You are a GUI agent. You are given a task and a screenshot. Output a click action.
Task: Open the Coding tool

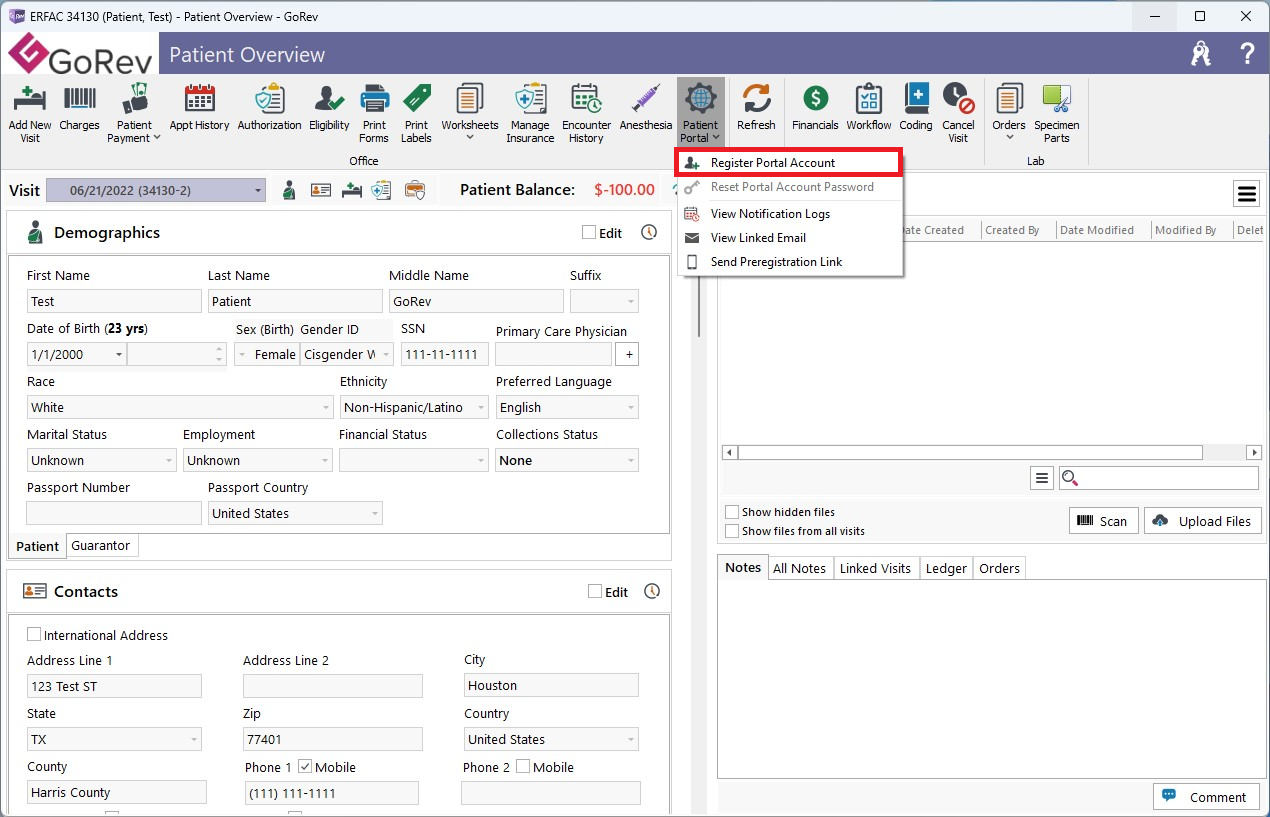point(916,108)
